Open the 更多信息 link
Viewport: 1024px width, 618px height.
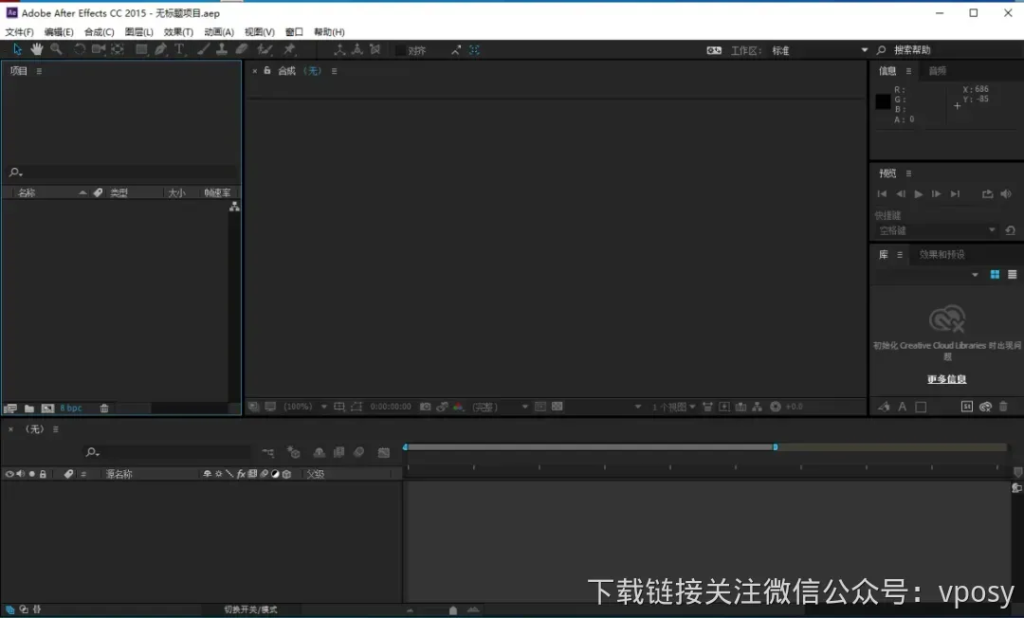point(946,380)
